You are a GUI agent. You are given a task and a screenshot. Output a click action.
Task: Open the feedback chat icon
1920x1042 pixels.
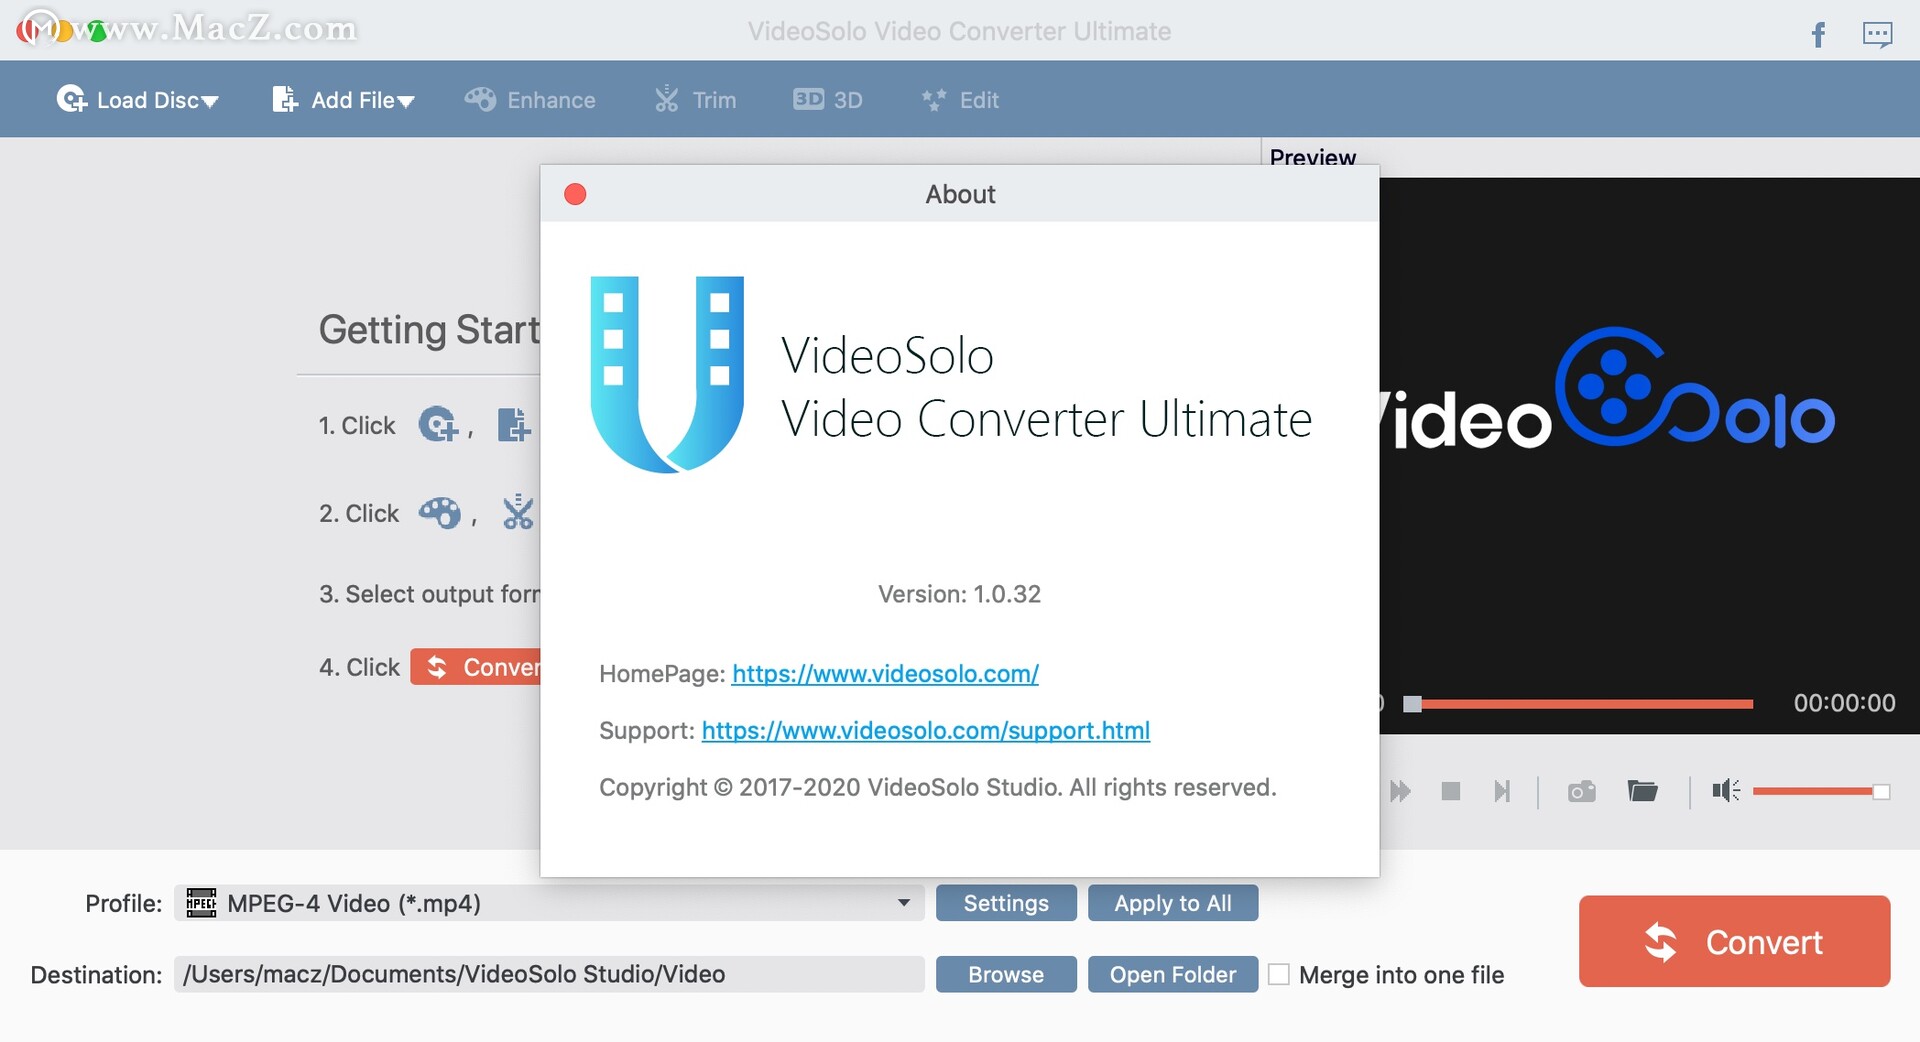[1877, 35]
